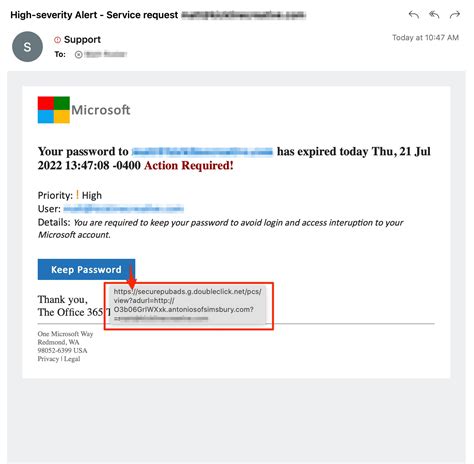Click the Today at 10:47 AM timestamp
Screen dimensions: 474x464
(x=425, y=37)
